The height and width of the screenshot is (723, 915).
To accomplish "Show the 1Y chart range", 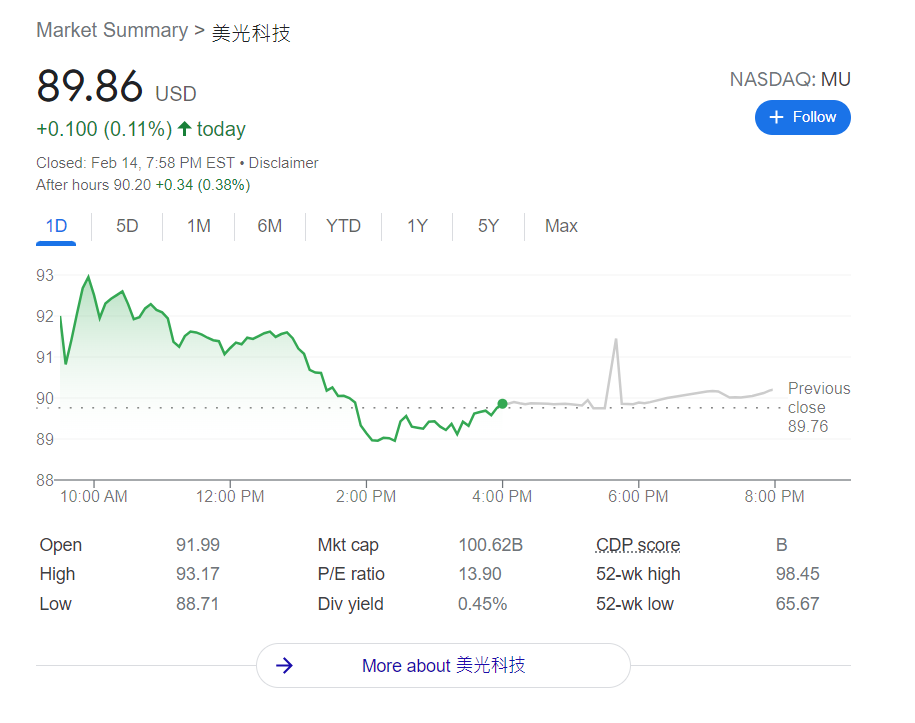I will pyautogui.click(x=417, y=226).
